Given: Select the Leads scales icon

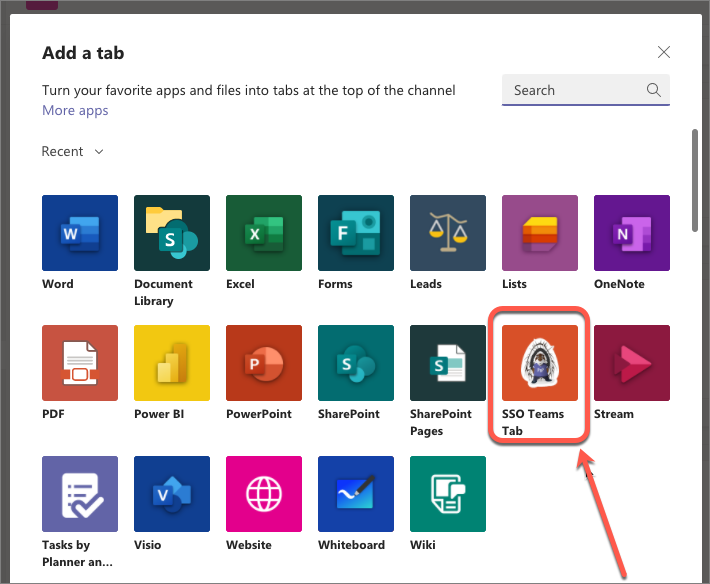Looking at the screenshot, I should click(448, 233).
